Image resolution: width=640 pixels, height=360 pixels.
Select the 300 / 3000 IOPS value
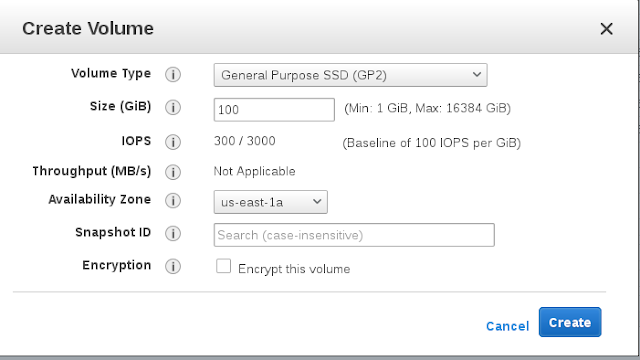pyautogui.click(x=244, y=141)
